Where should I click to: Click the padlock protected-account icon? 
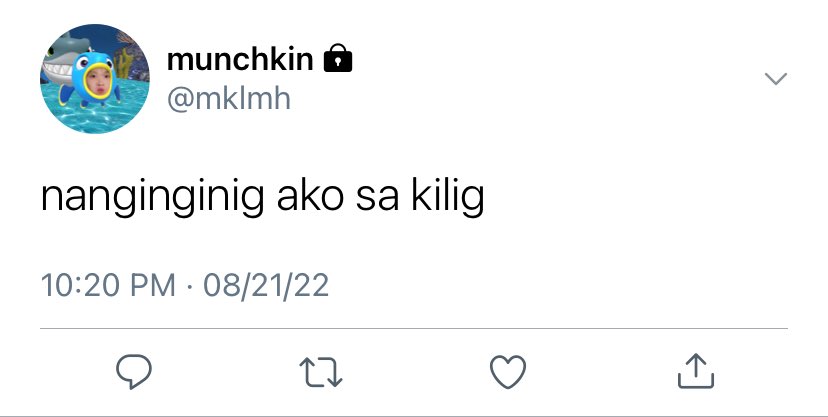pos(337,58)
